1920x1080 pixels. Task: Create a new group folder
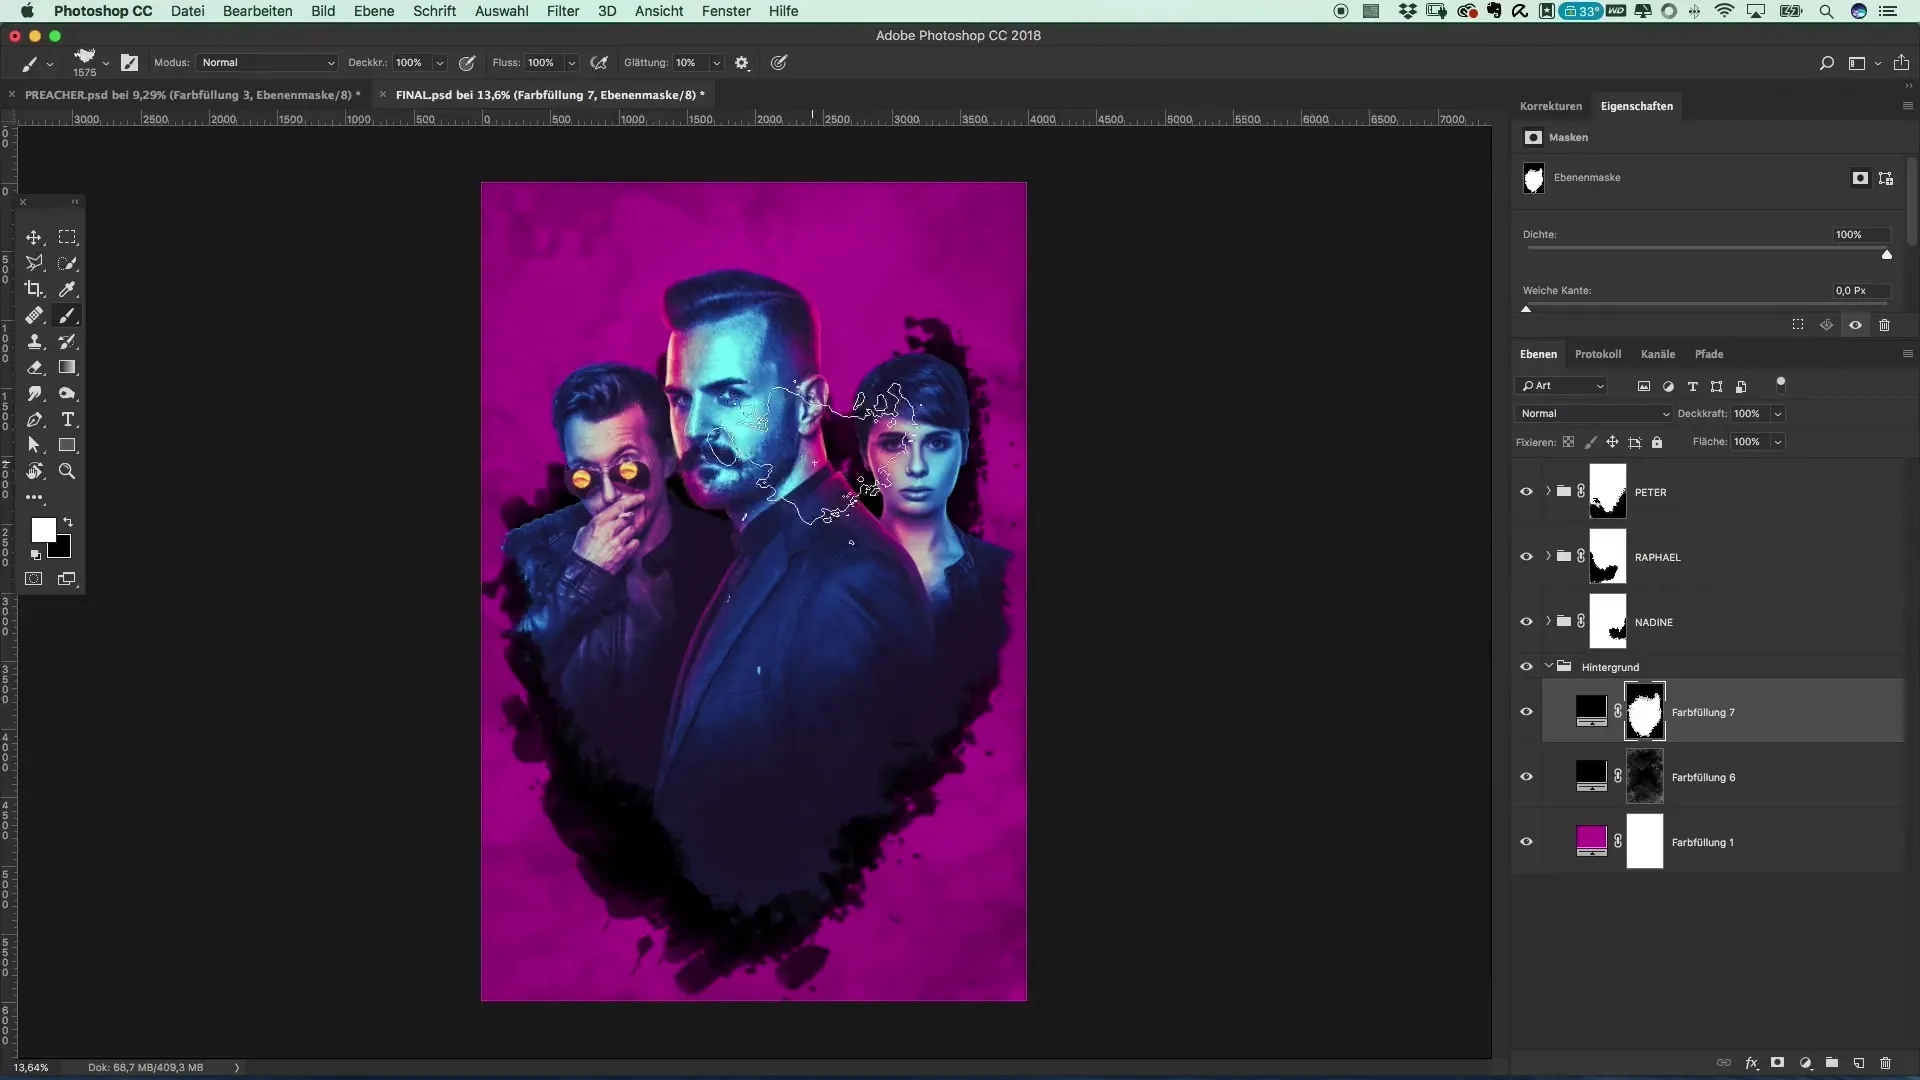point(1832,1063)
